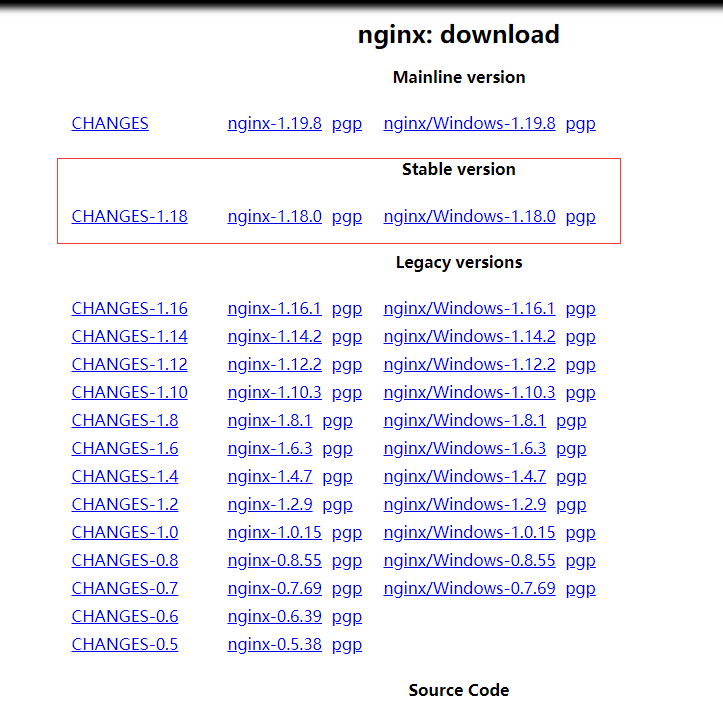Open pgp link next to nginx/Windows-0.8.55

(x=581, y=561)
